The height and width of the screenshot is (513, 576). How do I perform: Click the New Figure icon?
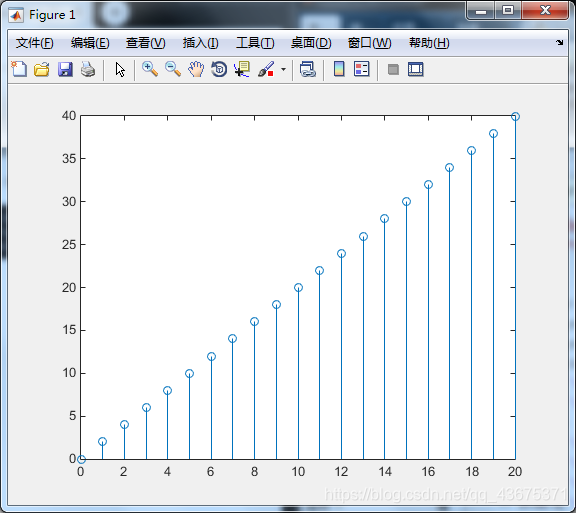19,69
